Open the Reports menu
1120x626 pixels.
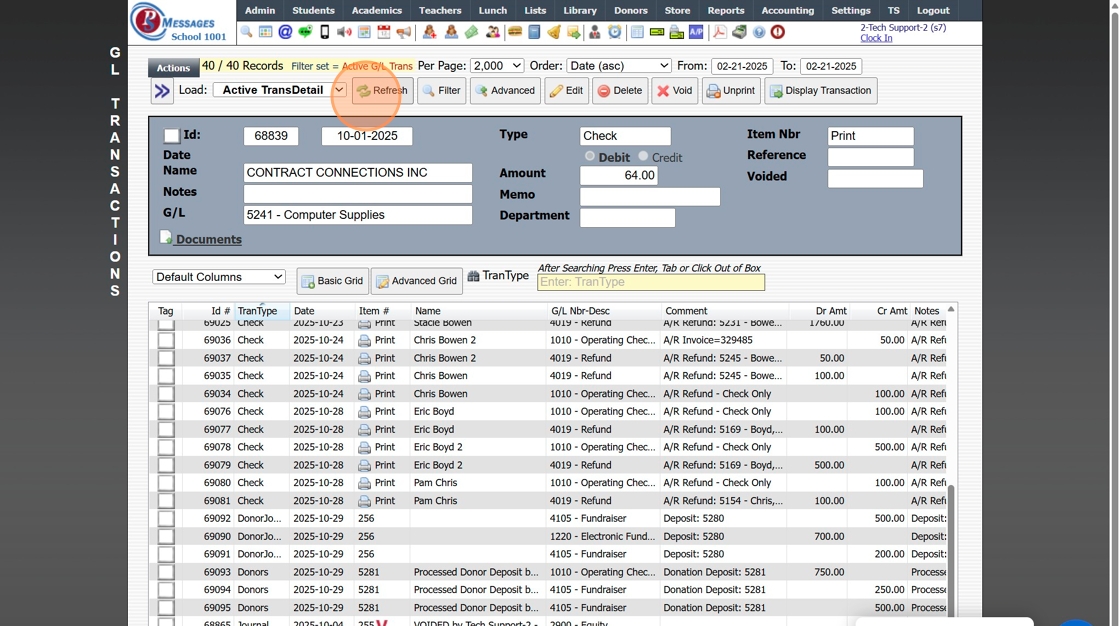(726, 11)
